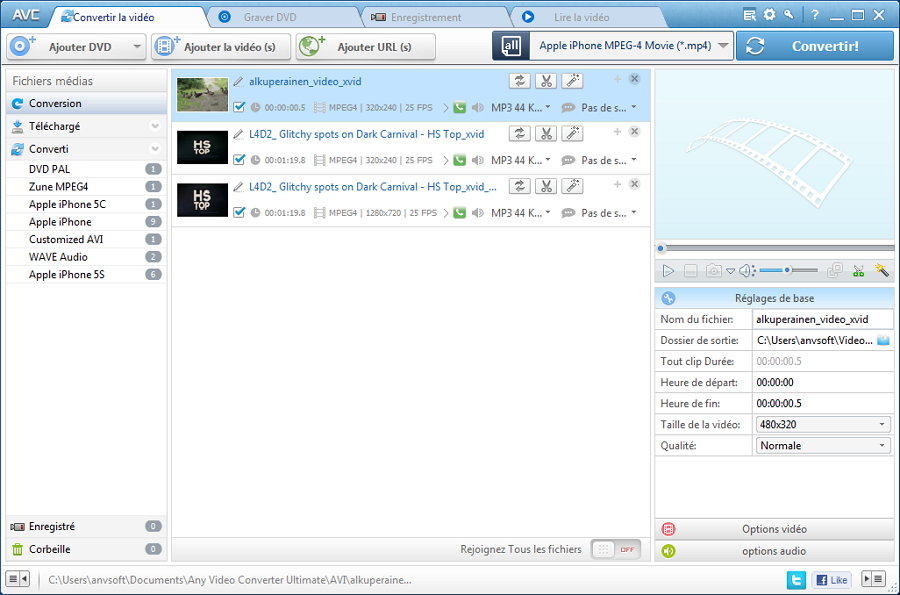Click the Nom du fichier input field
Viewport: 900px width, 595px height.
tap(823, 319)
